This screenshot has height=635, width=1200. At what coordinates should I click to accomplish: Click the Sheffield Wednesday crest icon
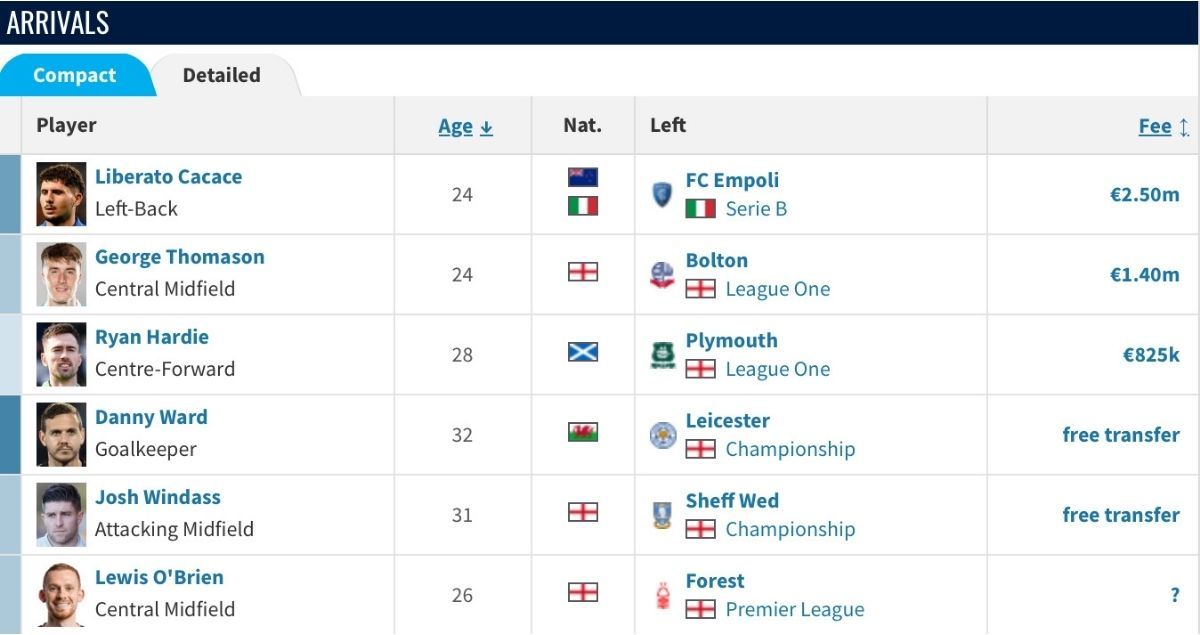pyautogui.click(x=662, y=515)
